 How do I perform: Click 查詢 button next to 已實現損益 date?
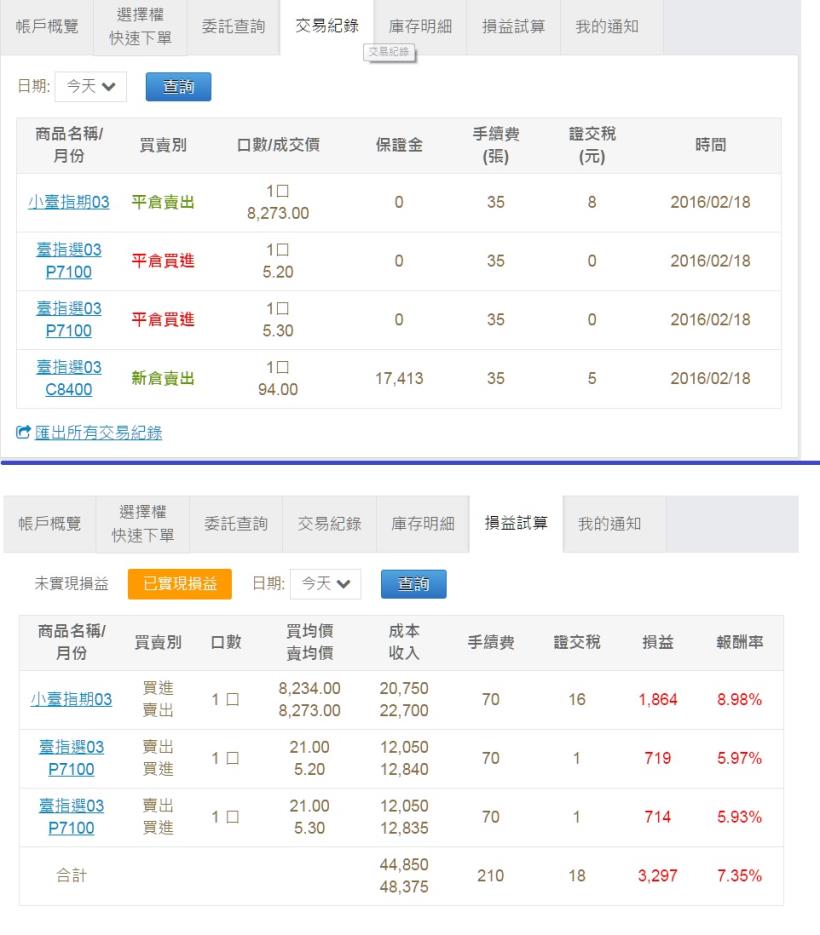coord(413,583)
